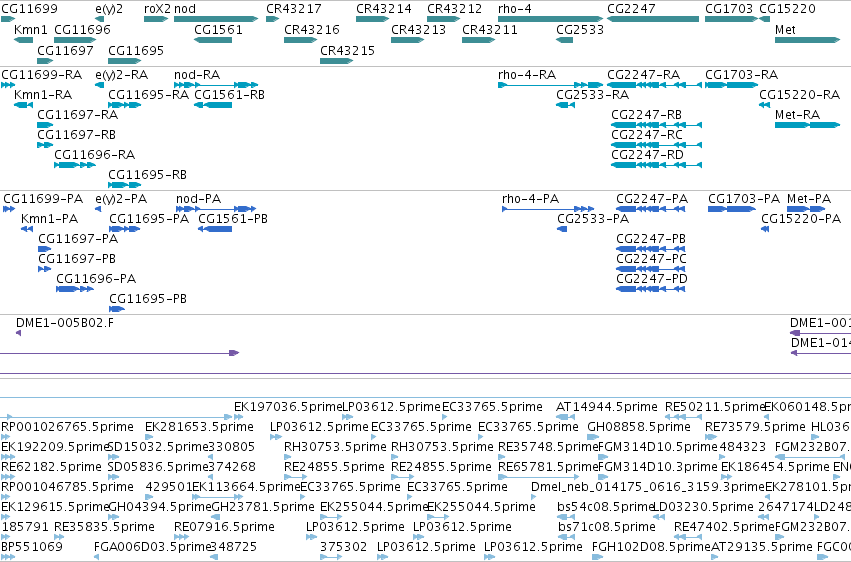Select the CG2533-PA protein label
Viewport: 851px width, 562px height.
click(x=593, y=219)
